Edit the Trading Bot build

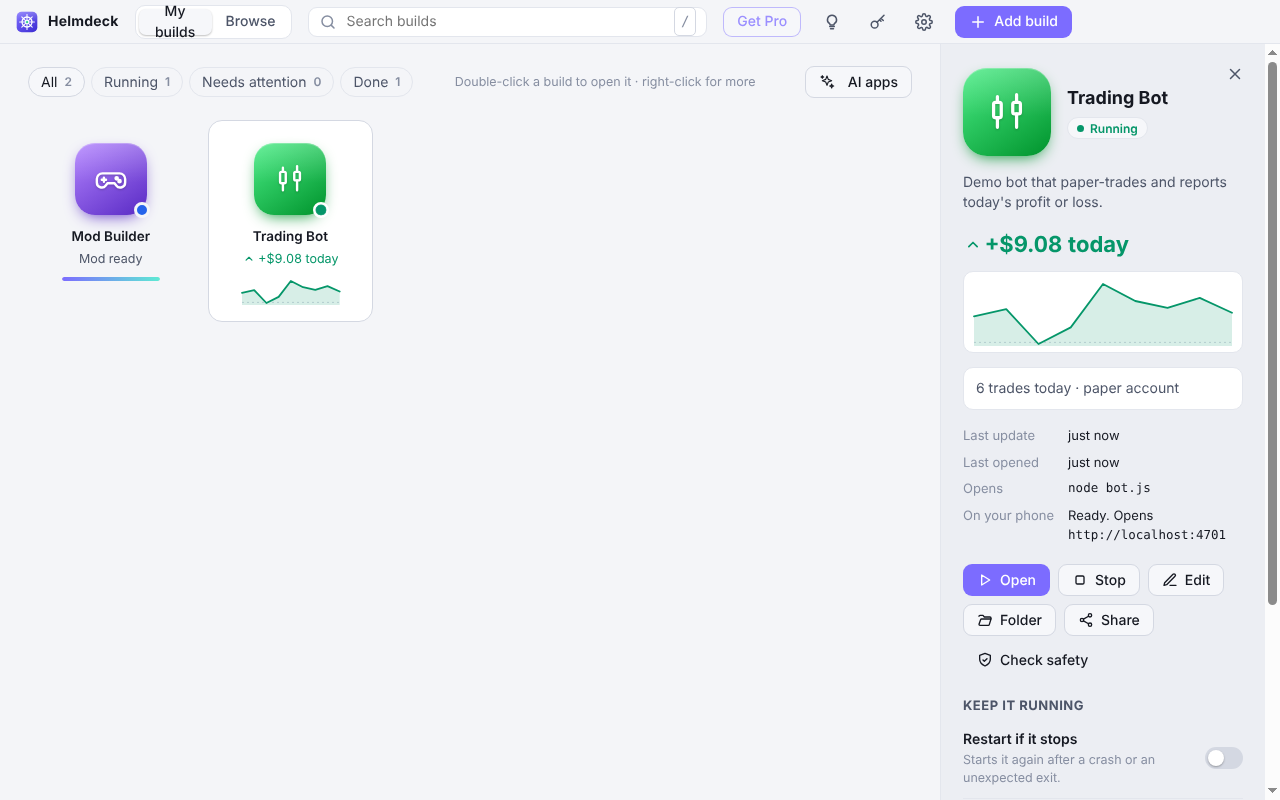point(1186,580)
